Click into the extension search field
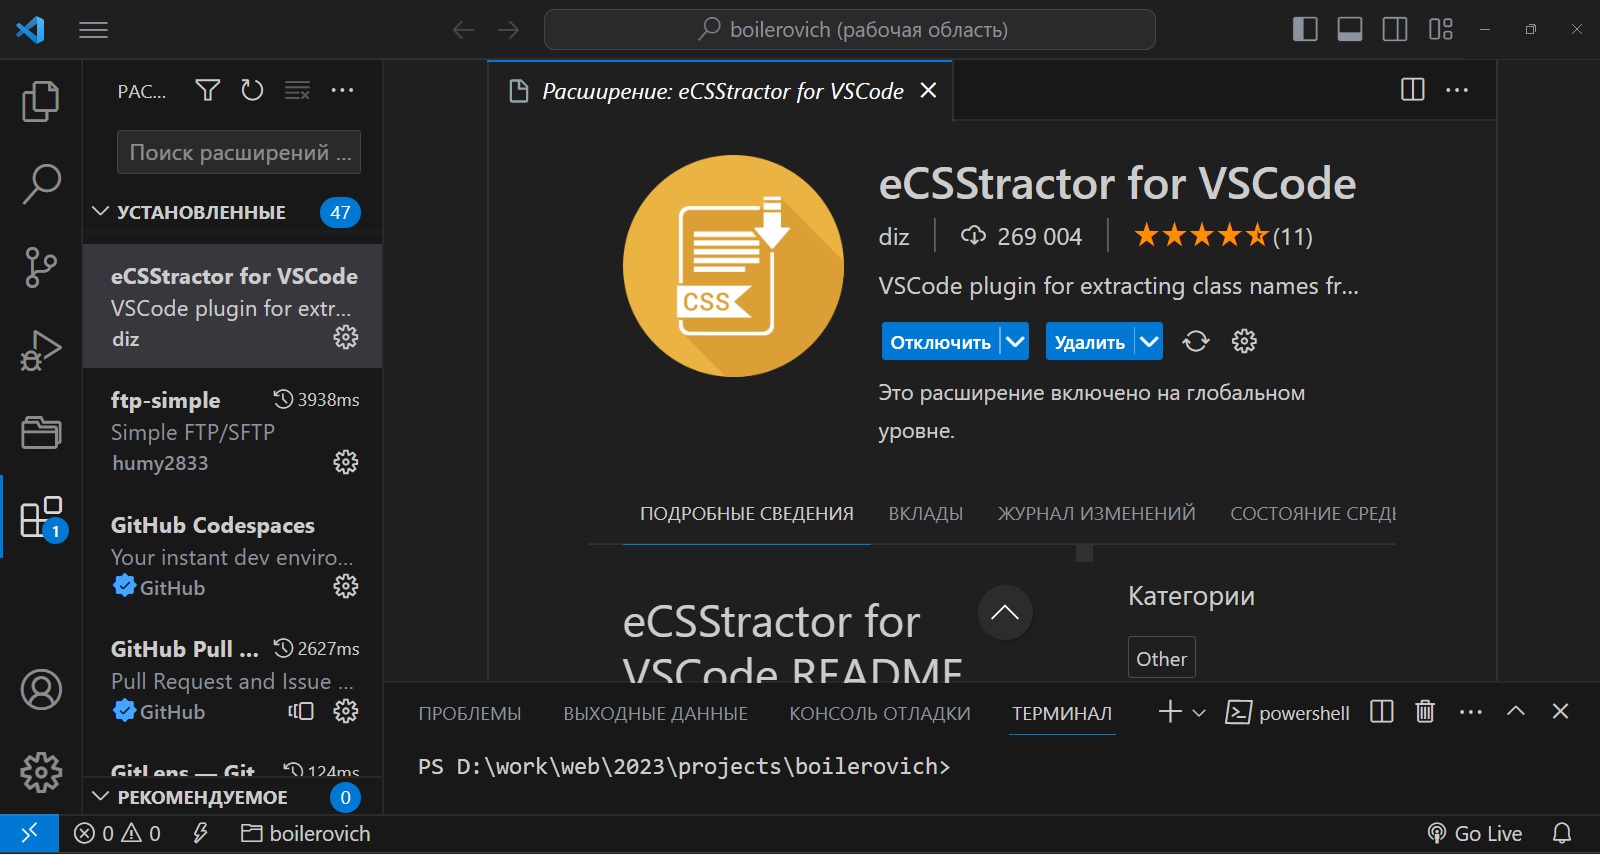Screen dimensions: 1600x854 [239, 152]
